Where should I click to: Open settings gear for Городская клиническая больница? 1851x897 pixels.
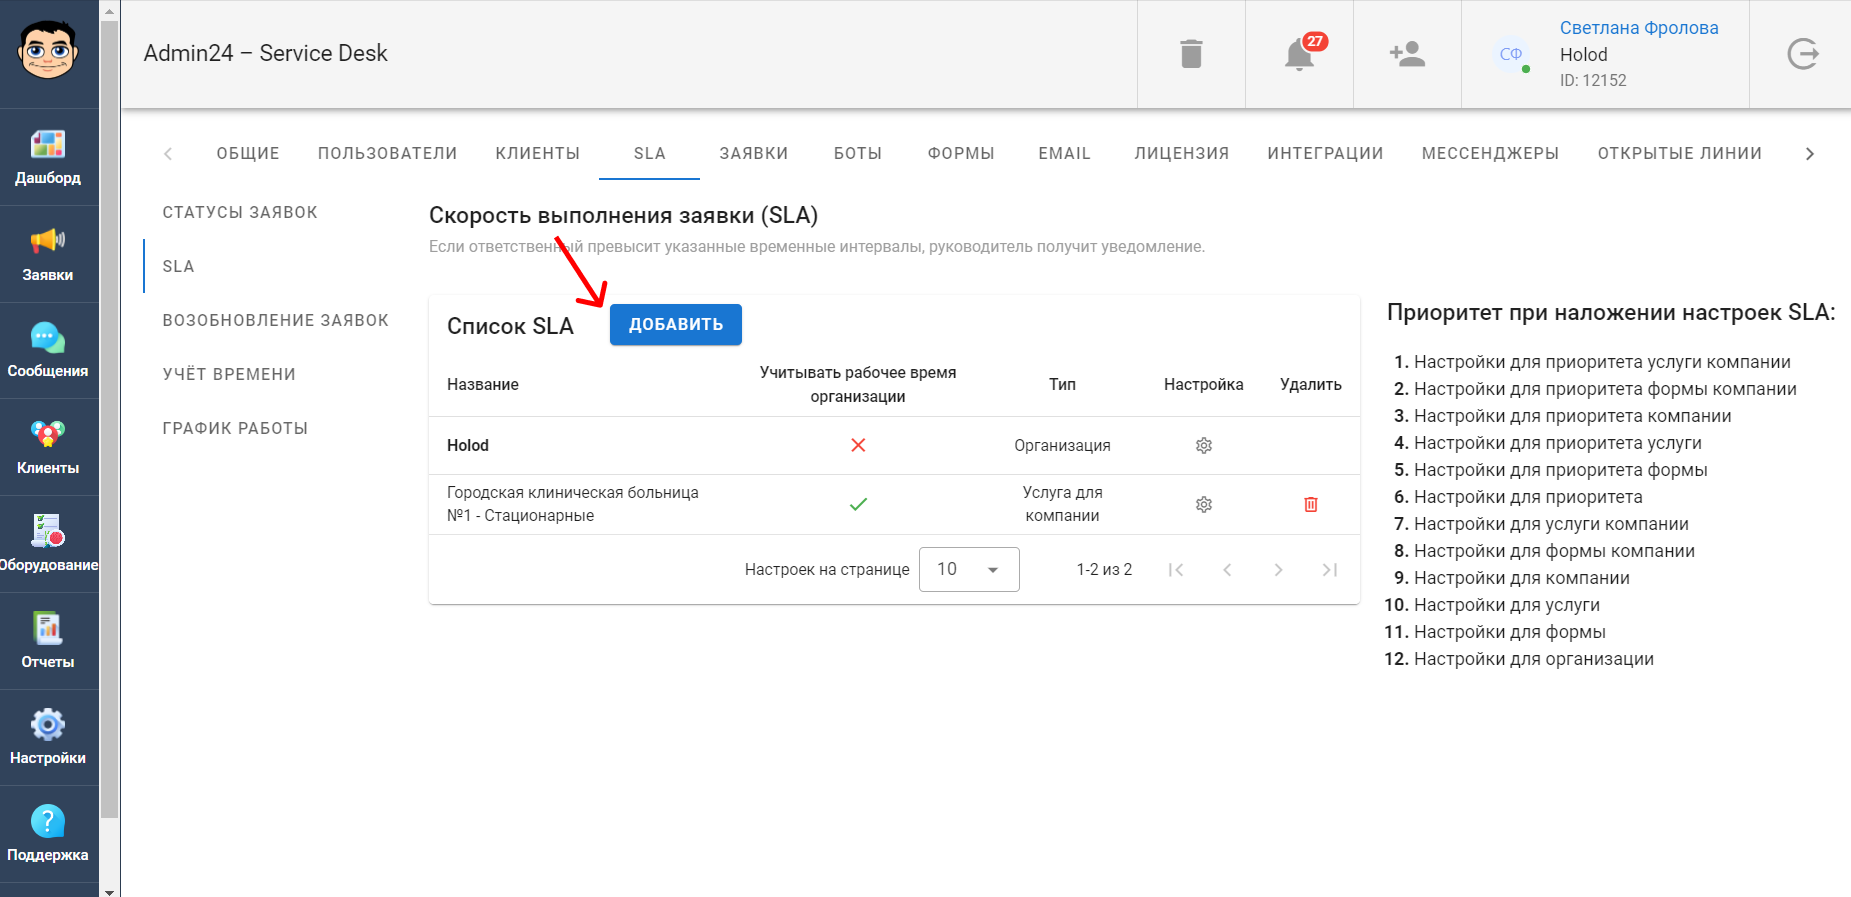coord(1204,505)
